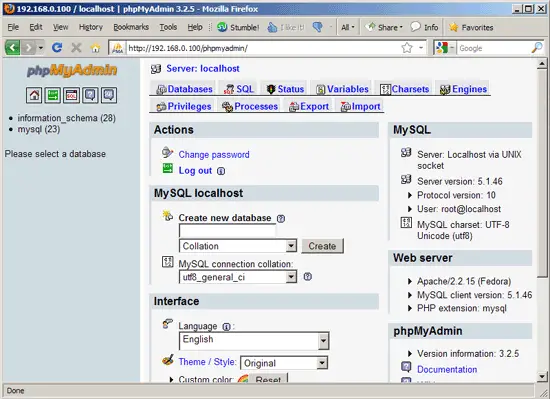Open the Favorites star toolbar button

(471, 27)
